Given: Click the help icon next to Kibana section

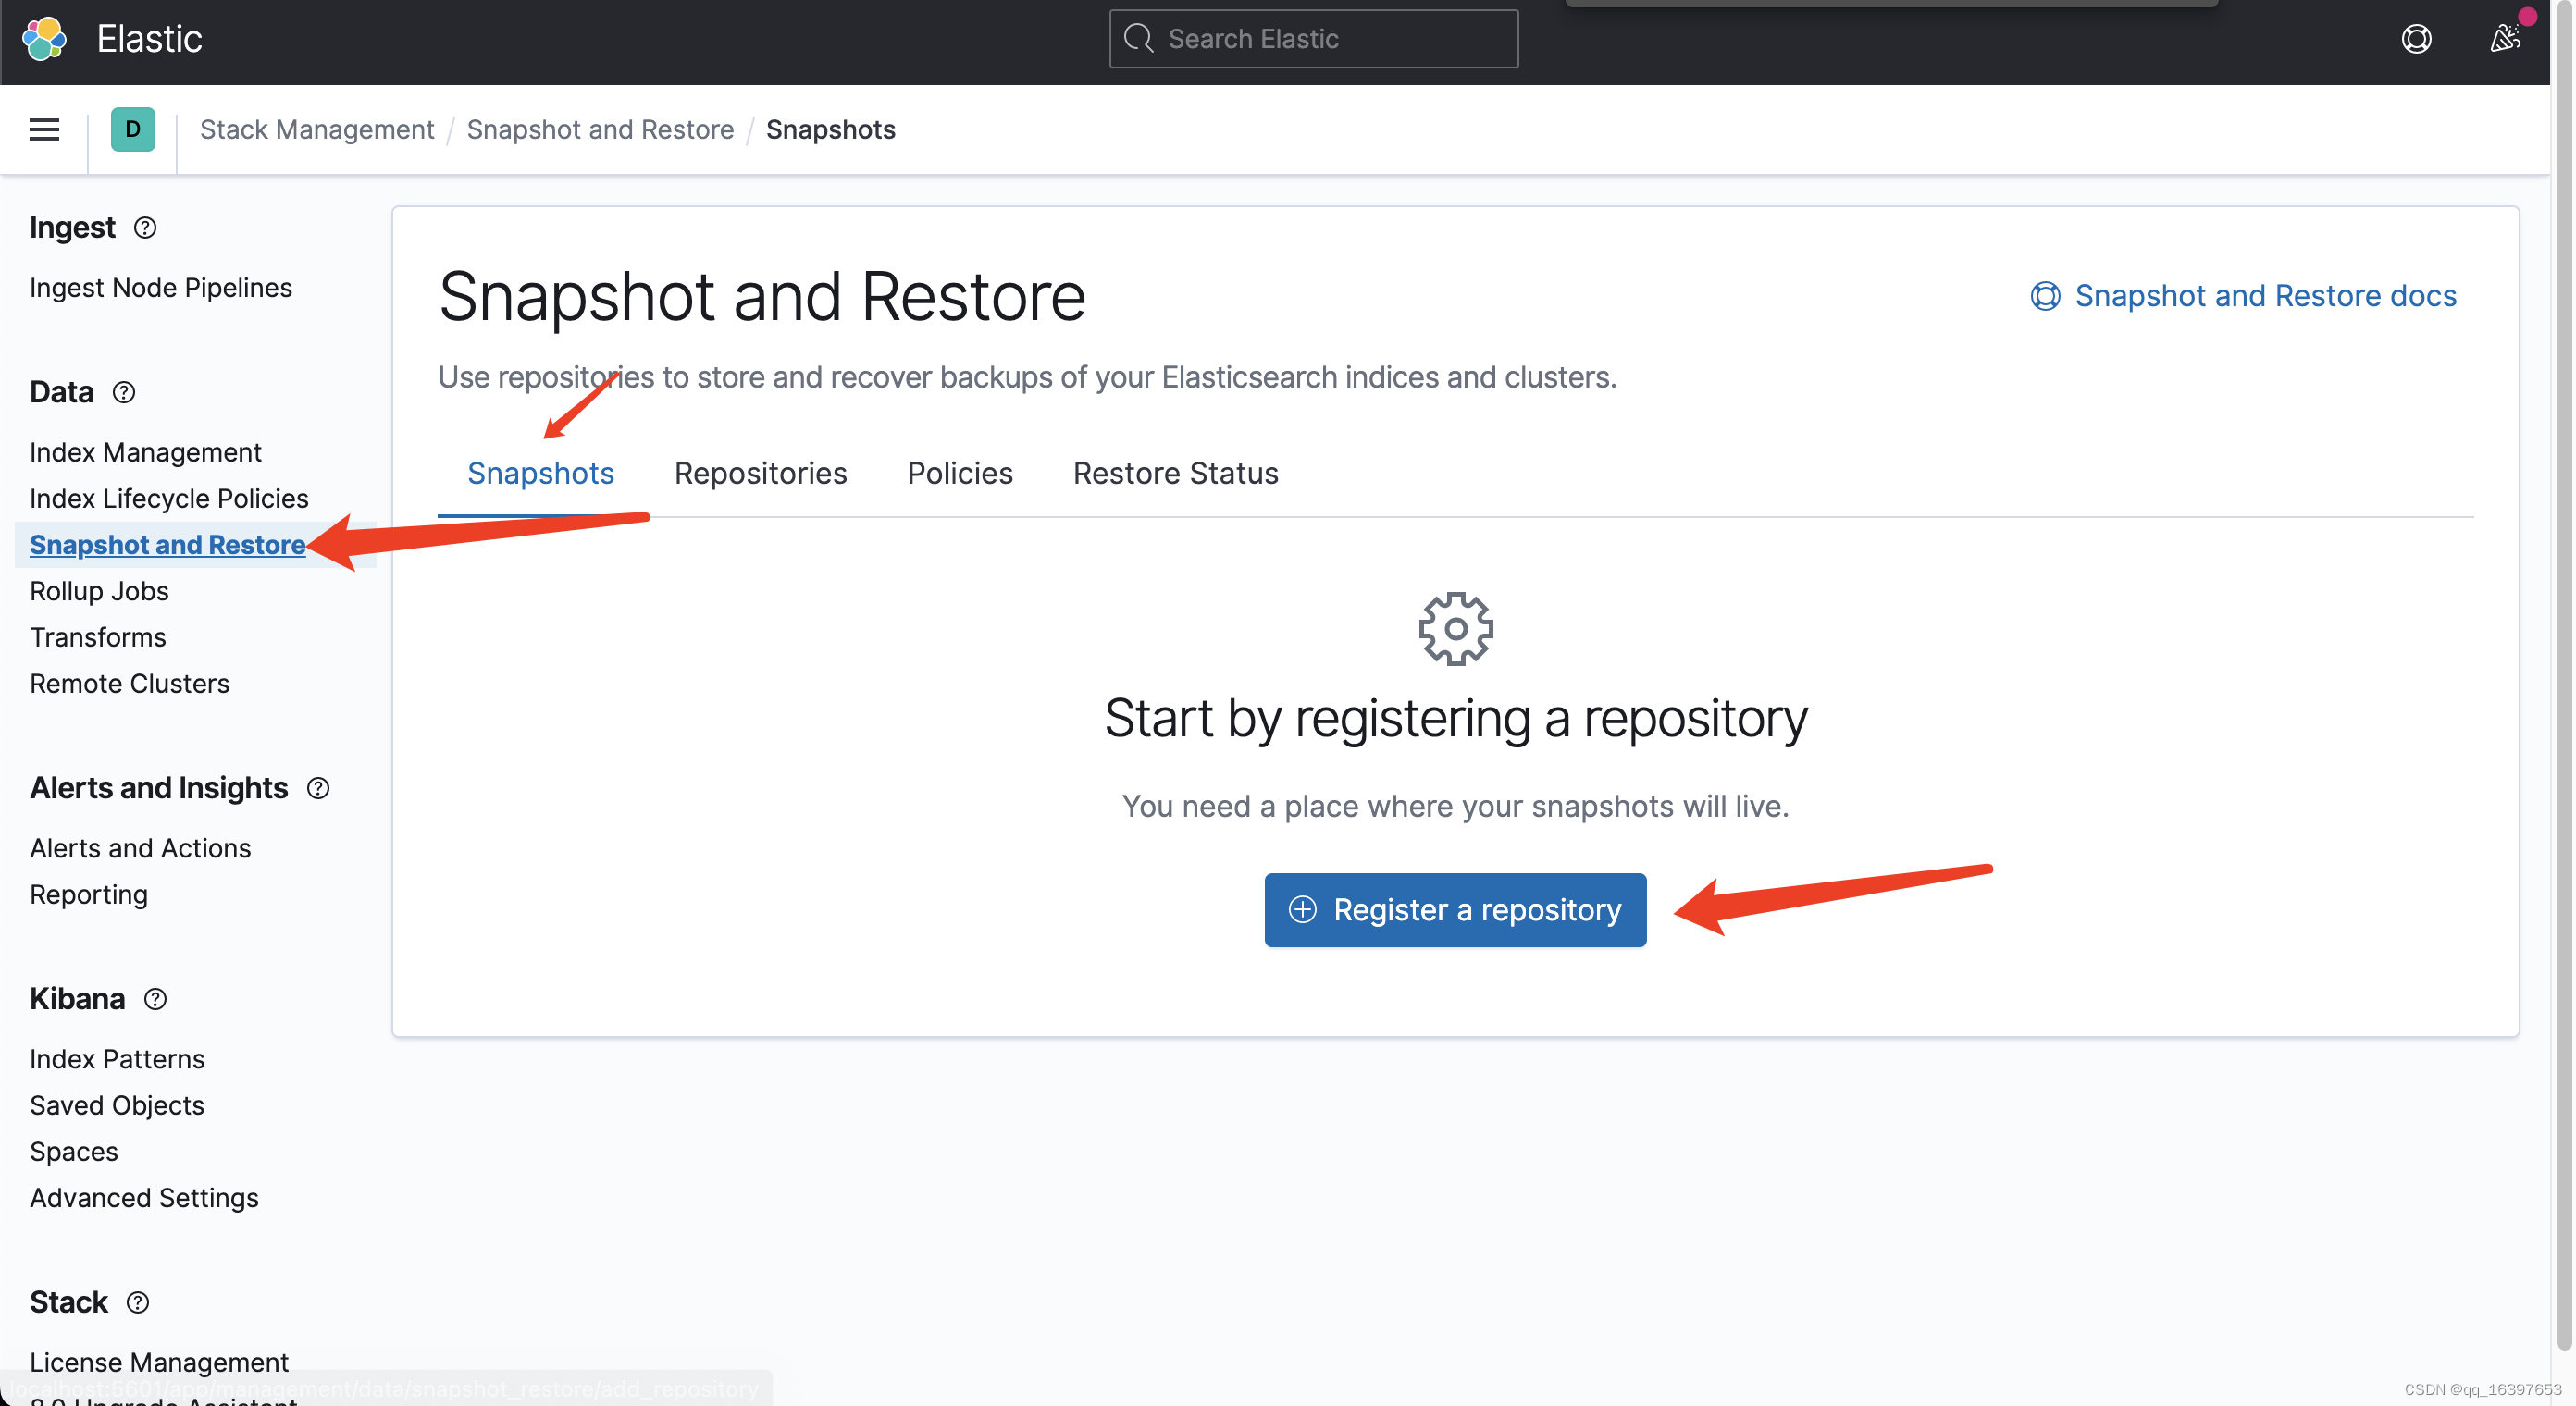Looking at the screenshot, I should point(155,999).
